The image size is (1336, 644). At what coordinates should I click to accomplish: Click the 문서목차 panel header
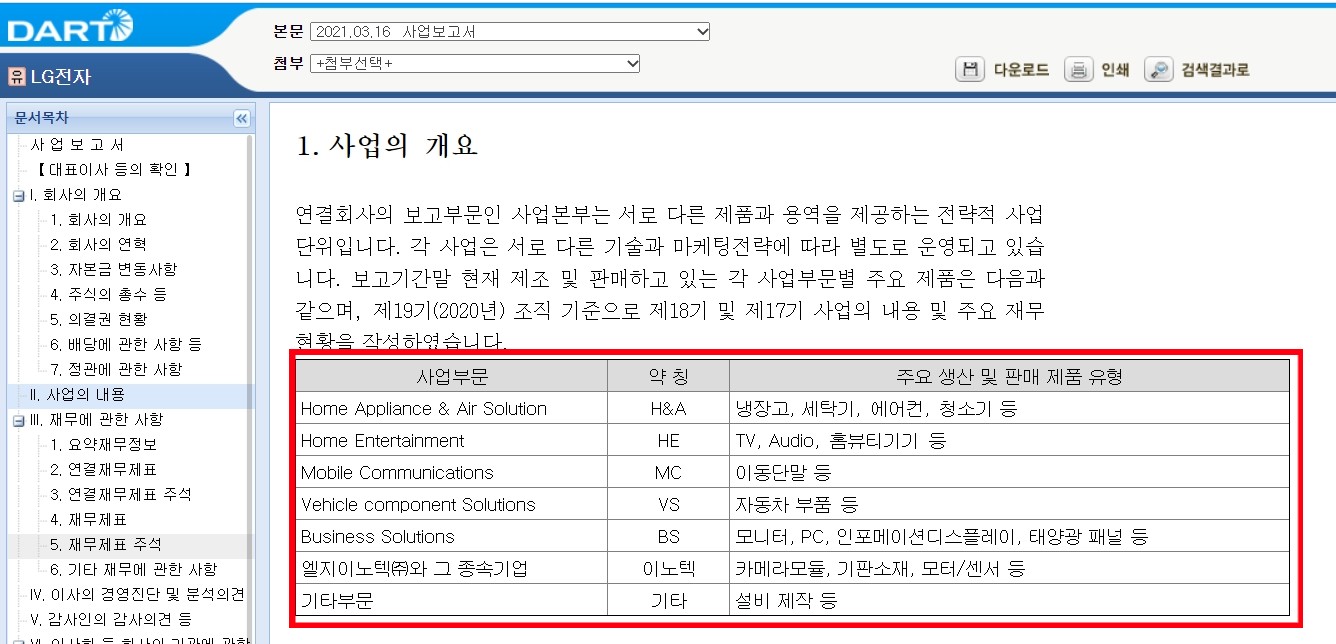coord(130,118)
